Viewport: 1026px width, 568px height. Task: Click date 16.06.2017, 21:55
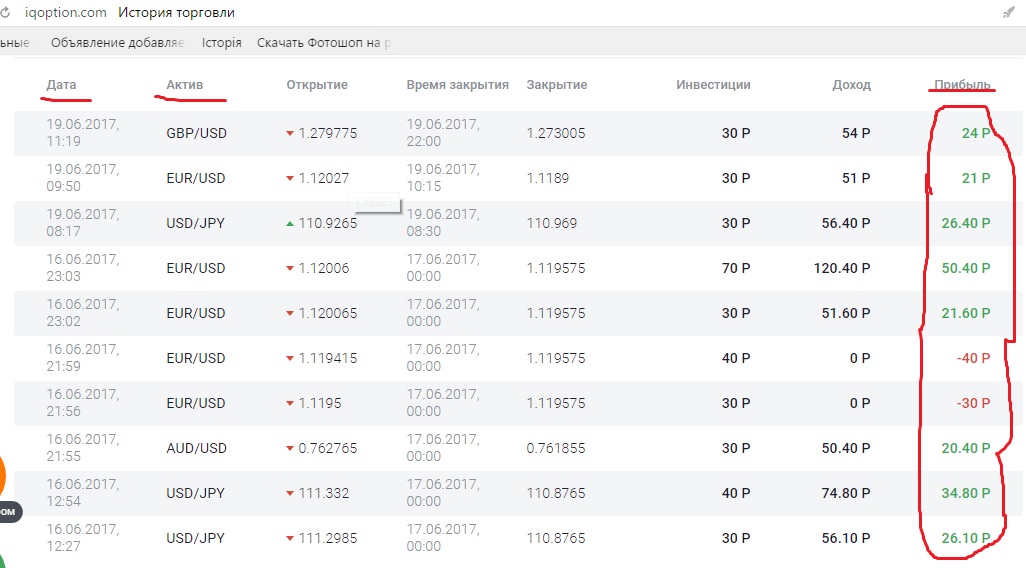(82, 448)
